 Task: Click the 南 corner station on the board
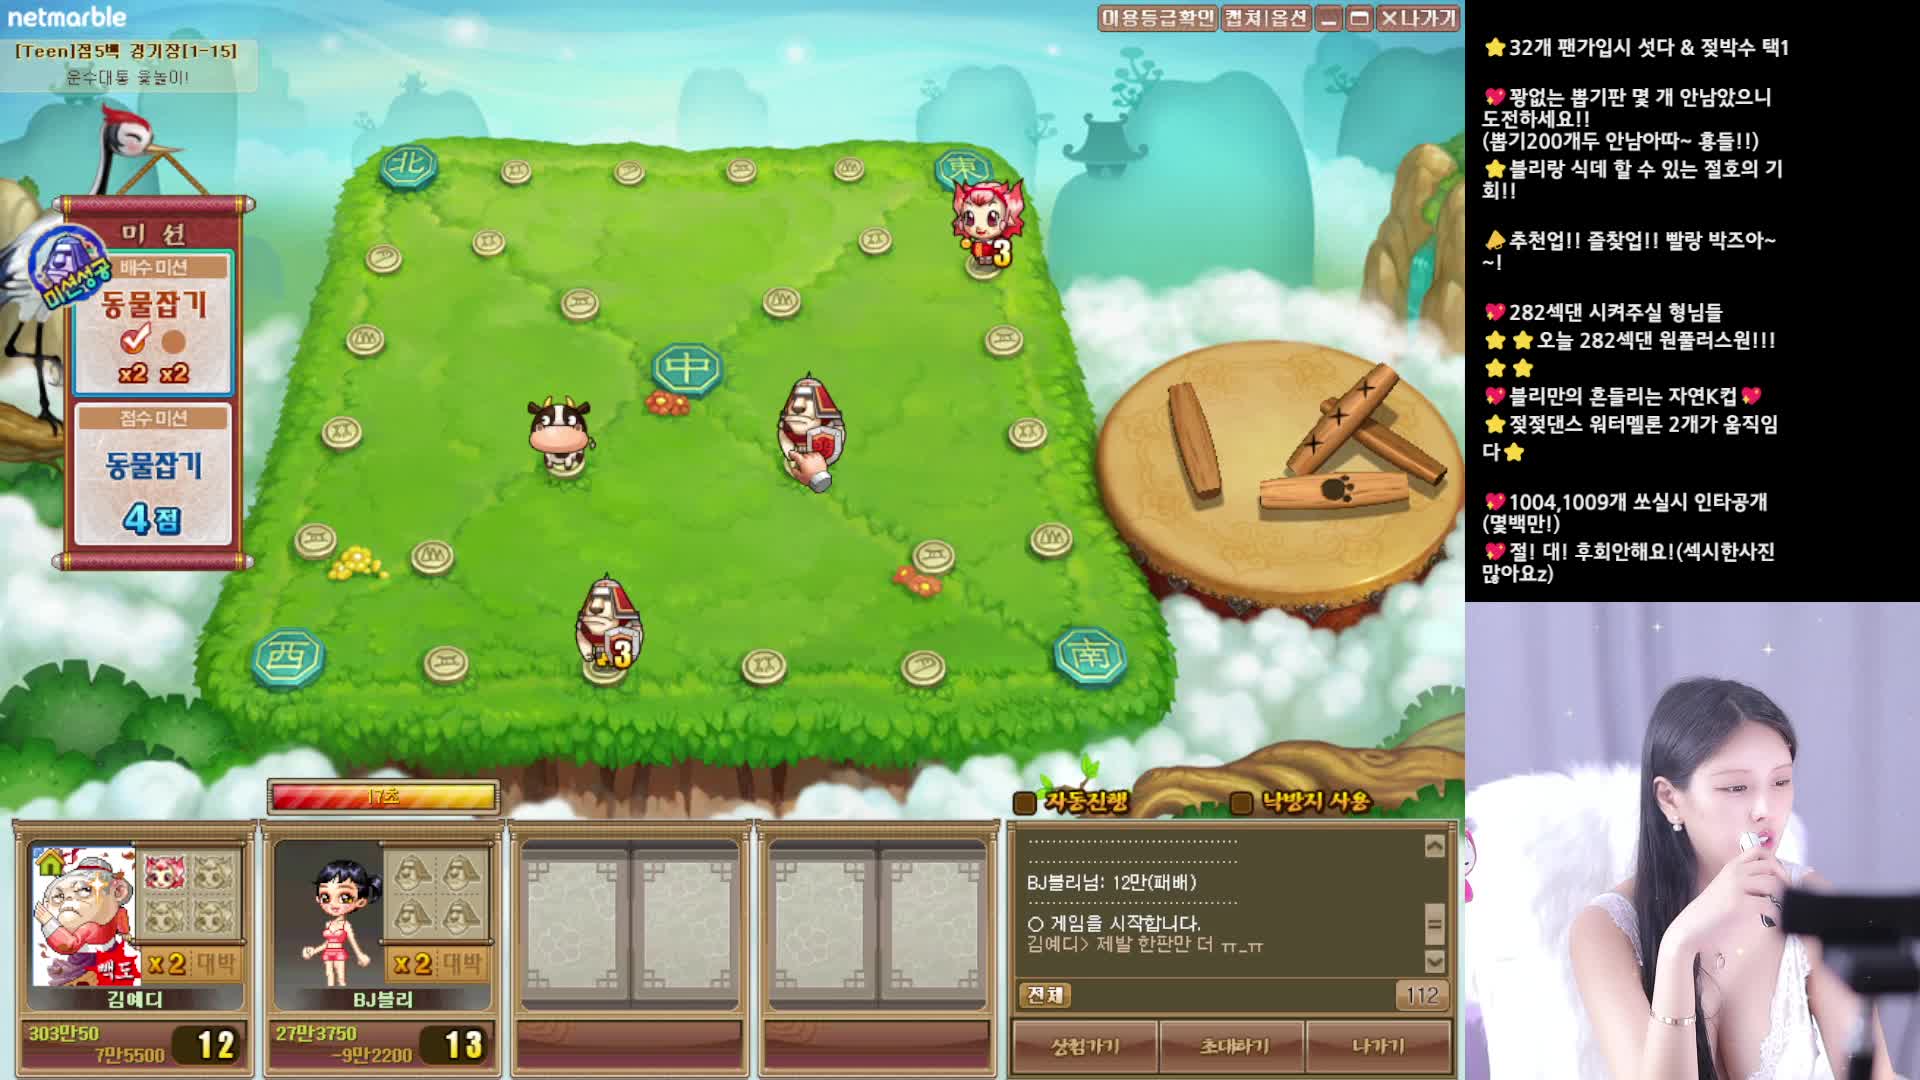(x=1089, y=656)
